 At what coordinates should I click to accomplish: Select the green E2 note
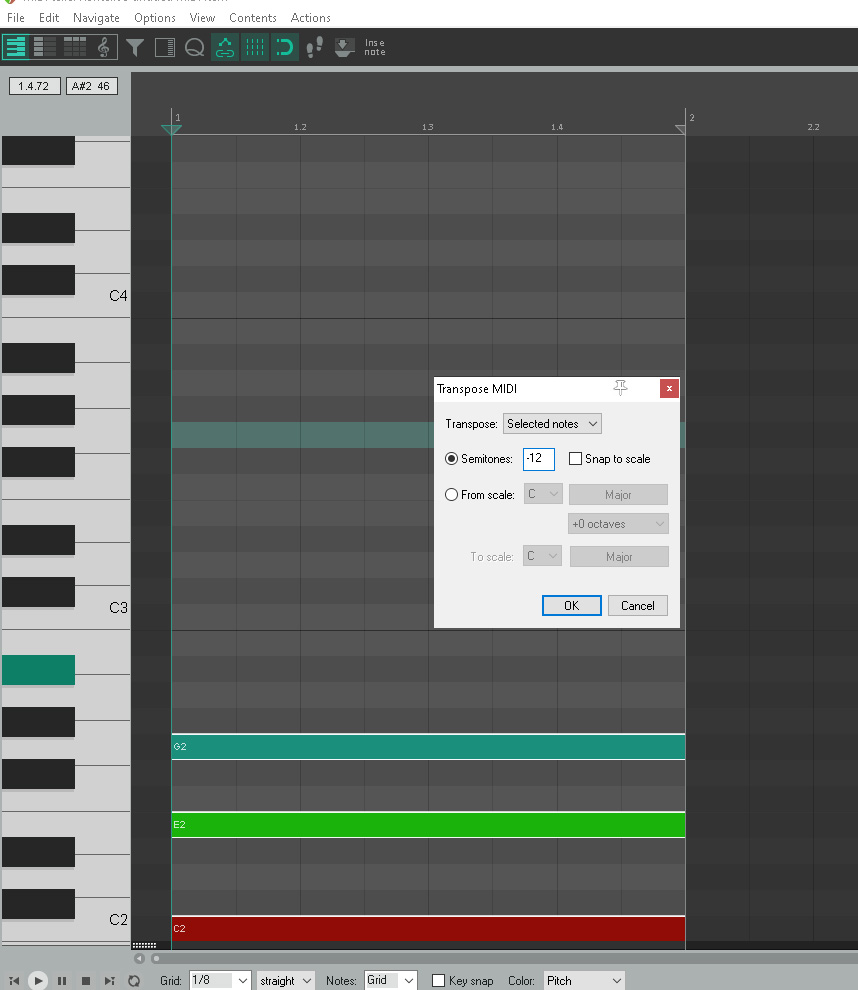pyautogui.click(x=428, y=825)
